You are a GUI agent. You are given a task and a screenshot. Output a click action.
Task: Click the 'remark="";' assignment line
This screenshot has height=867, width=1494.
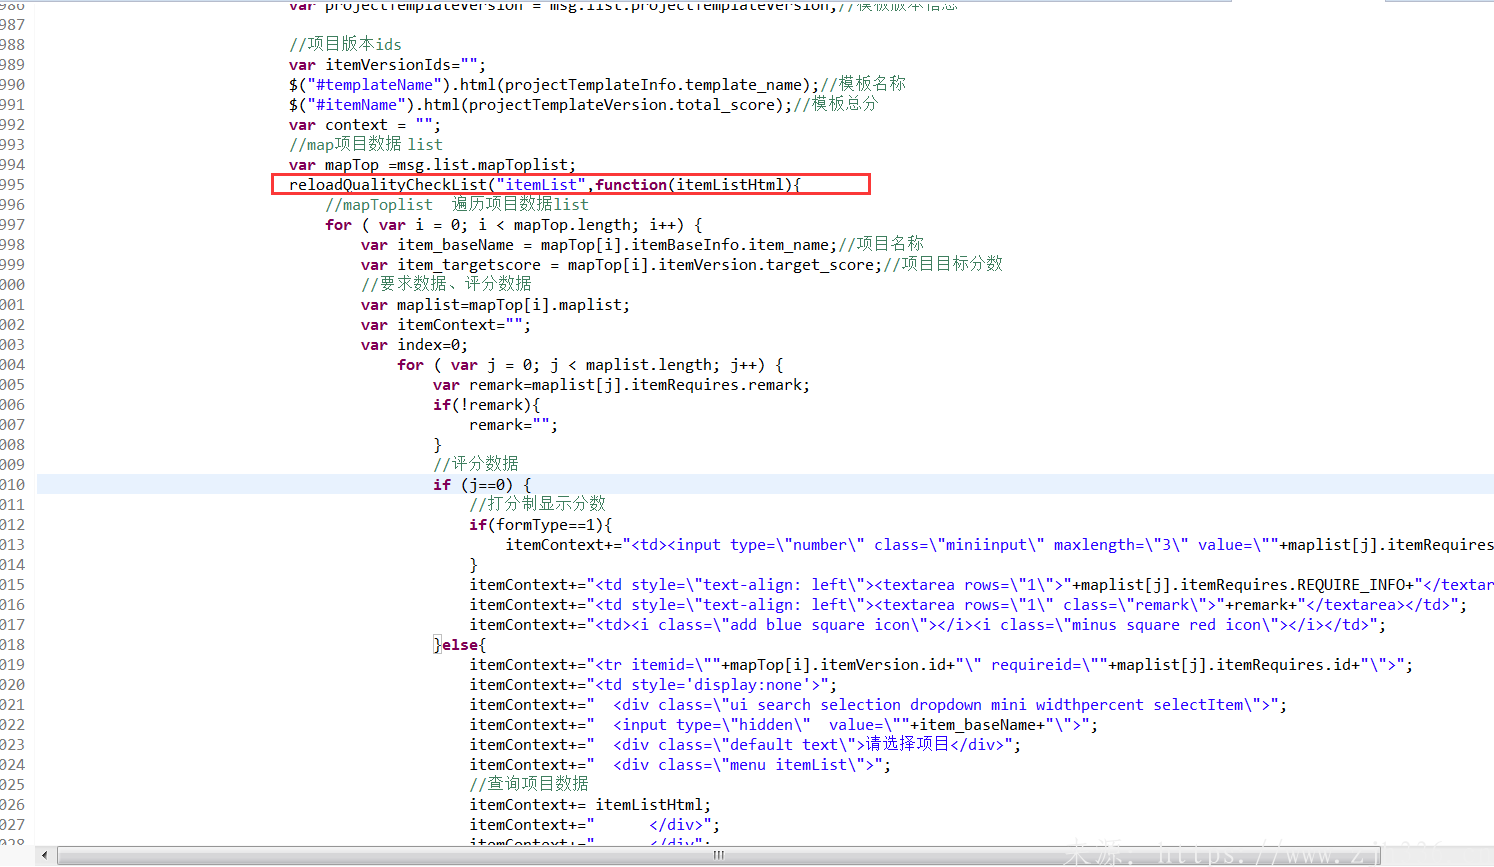click(513, 424)
